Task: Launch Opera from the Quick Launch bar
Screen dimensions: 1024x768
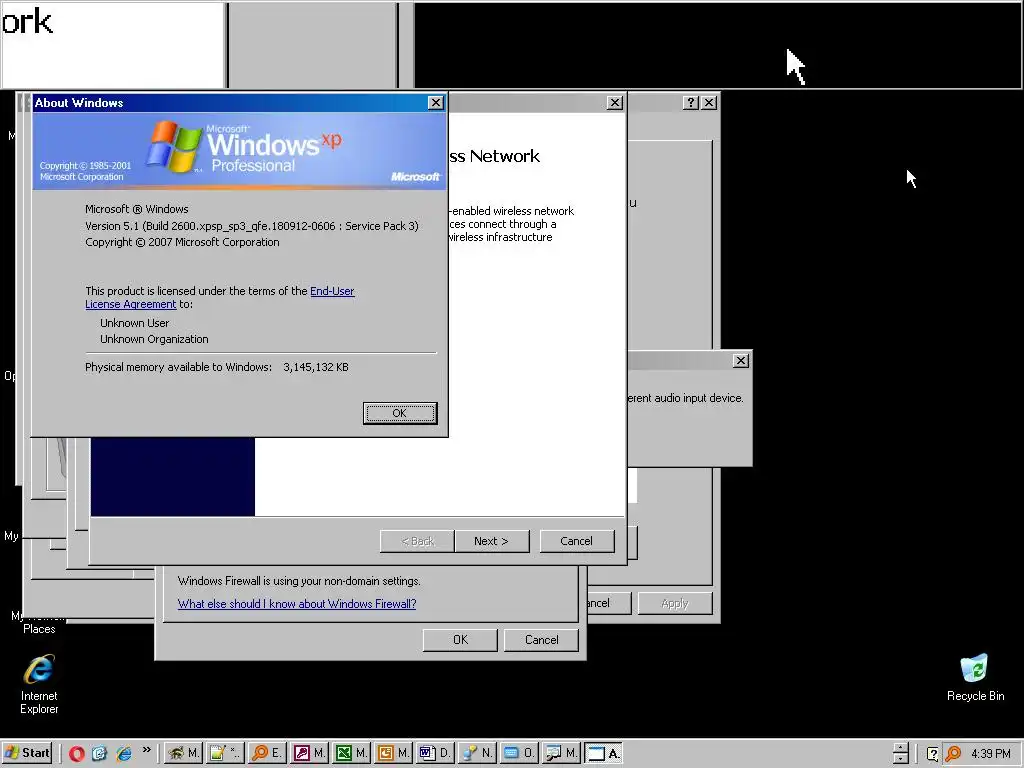Action: click(x=76, y=753)
